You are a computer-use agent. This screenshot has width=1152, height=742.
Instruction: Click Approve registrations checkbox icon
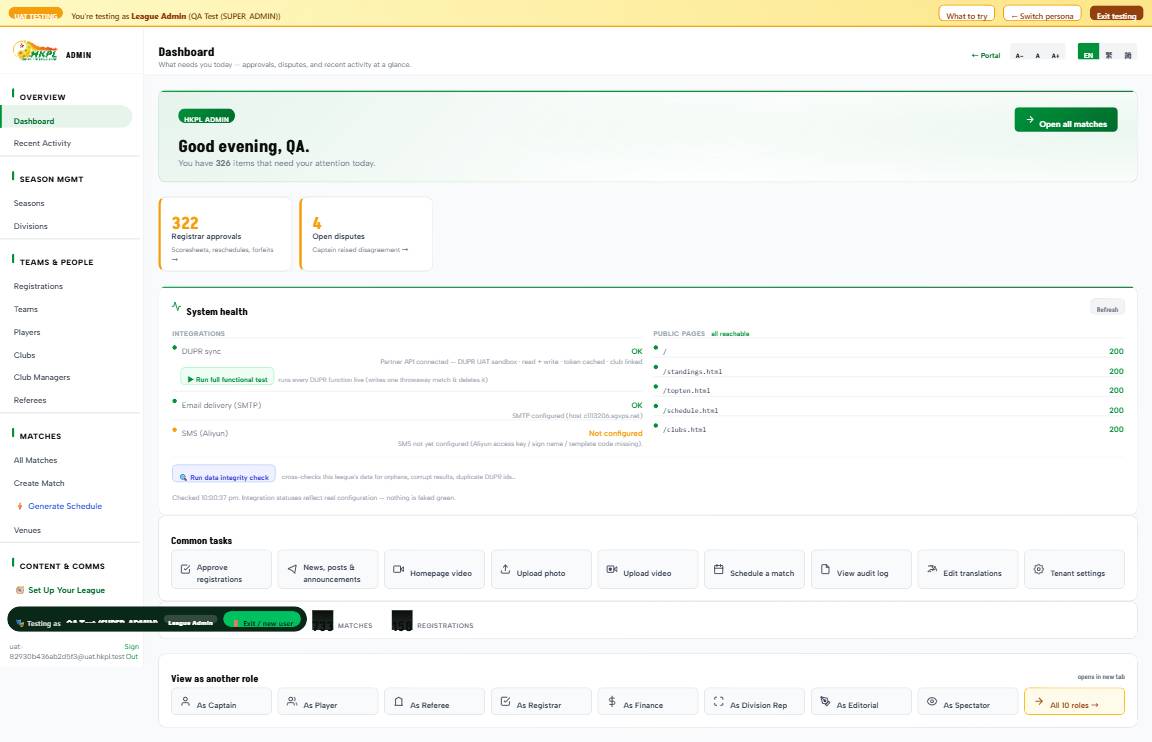[x=185, y=569]
